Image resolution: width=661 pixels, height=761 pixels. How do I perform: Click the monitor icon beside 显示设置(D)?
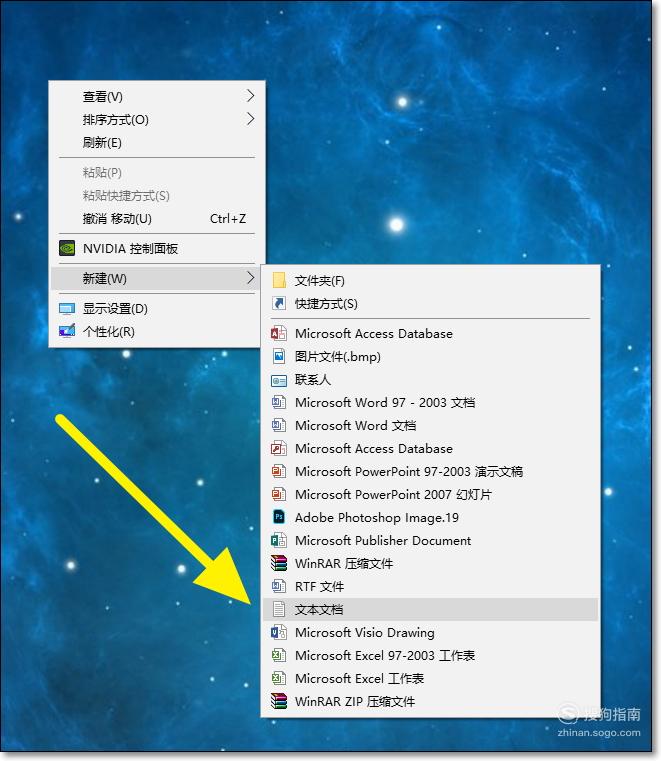coord(67,309)
